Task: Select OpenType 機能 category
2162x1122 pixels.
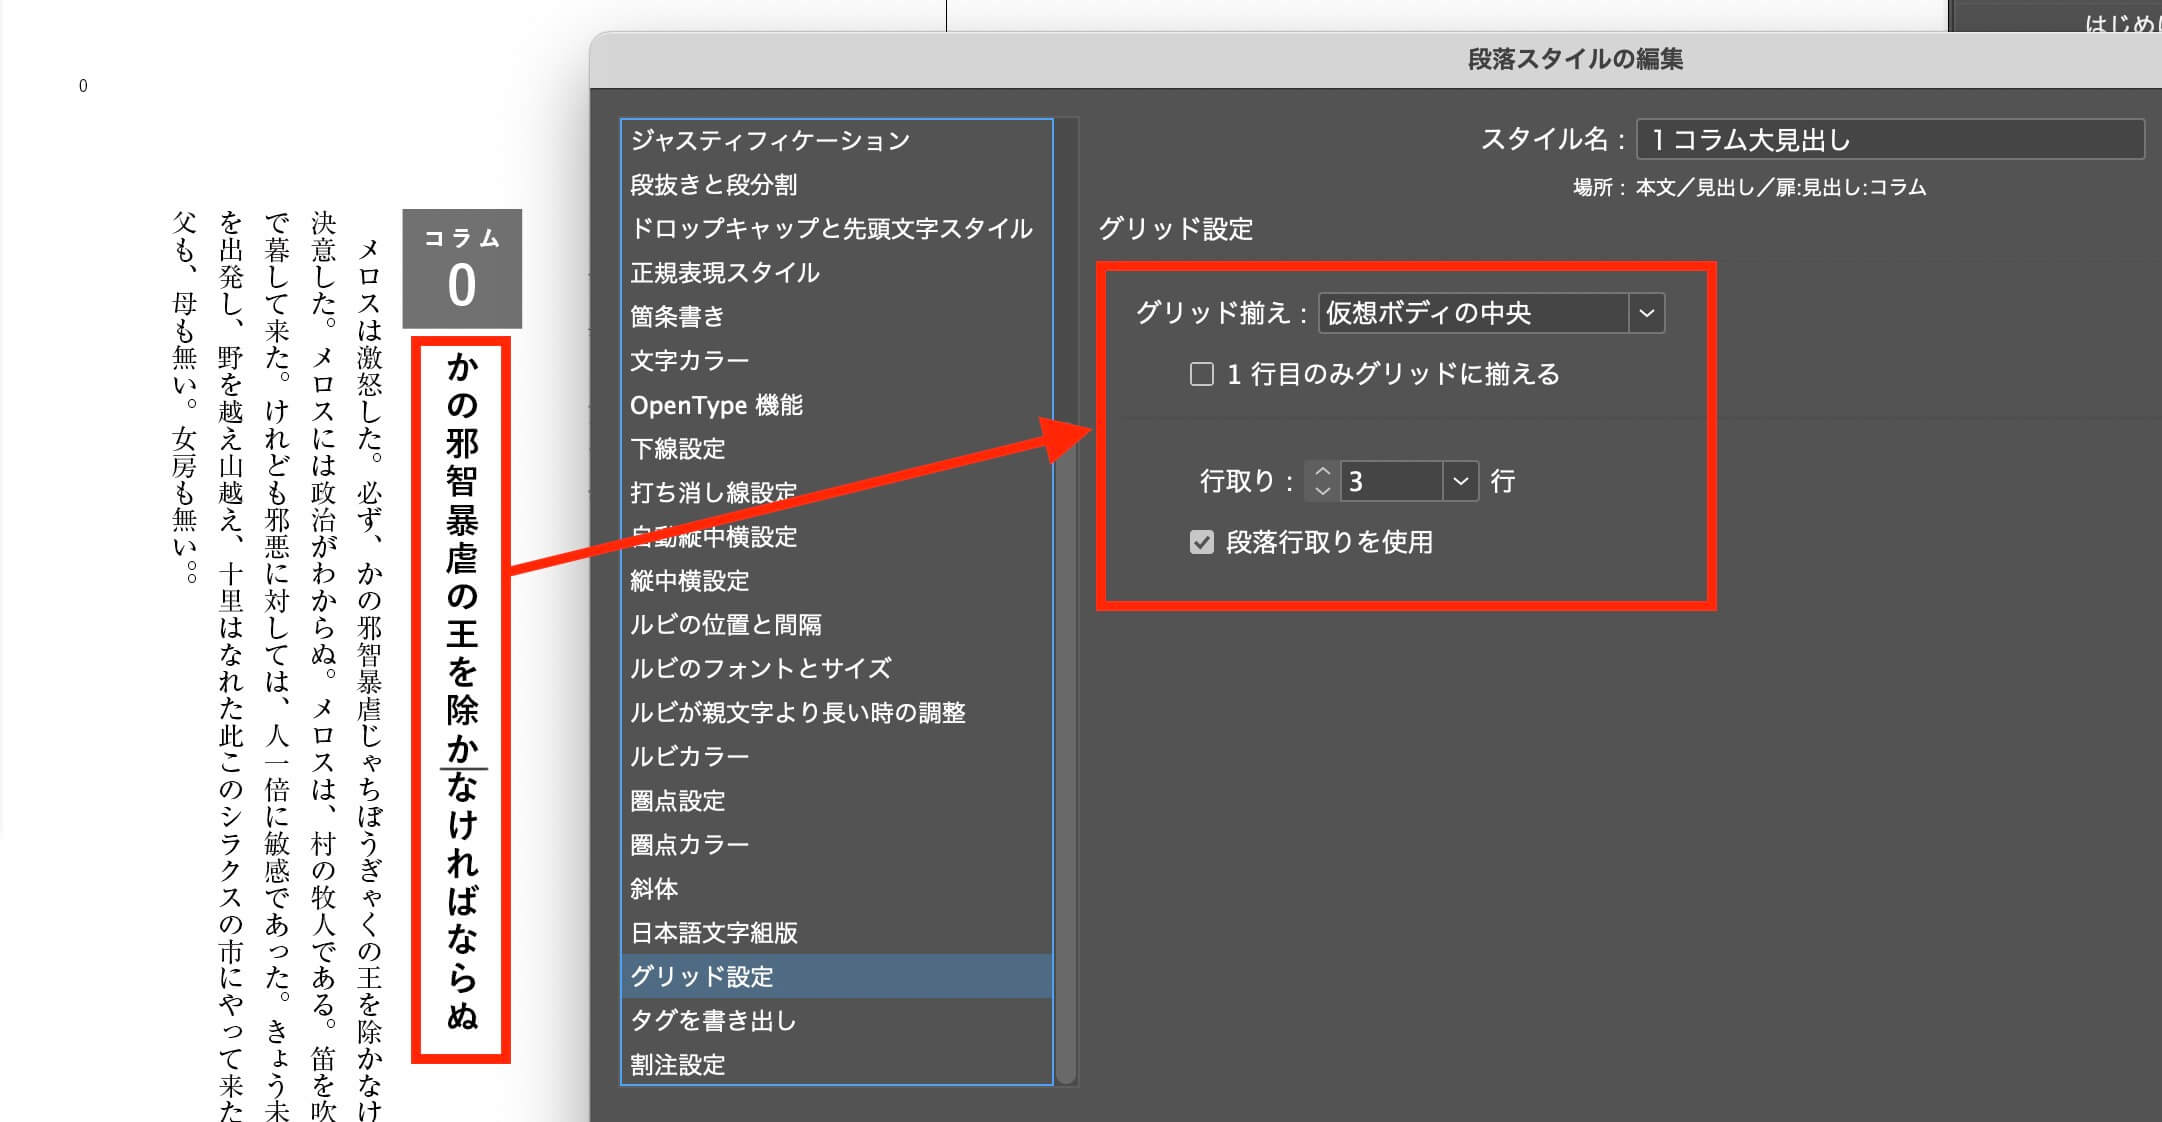Action: (x=716, y=405)
